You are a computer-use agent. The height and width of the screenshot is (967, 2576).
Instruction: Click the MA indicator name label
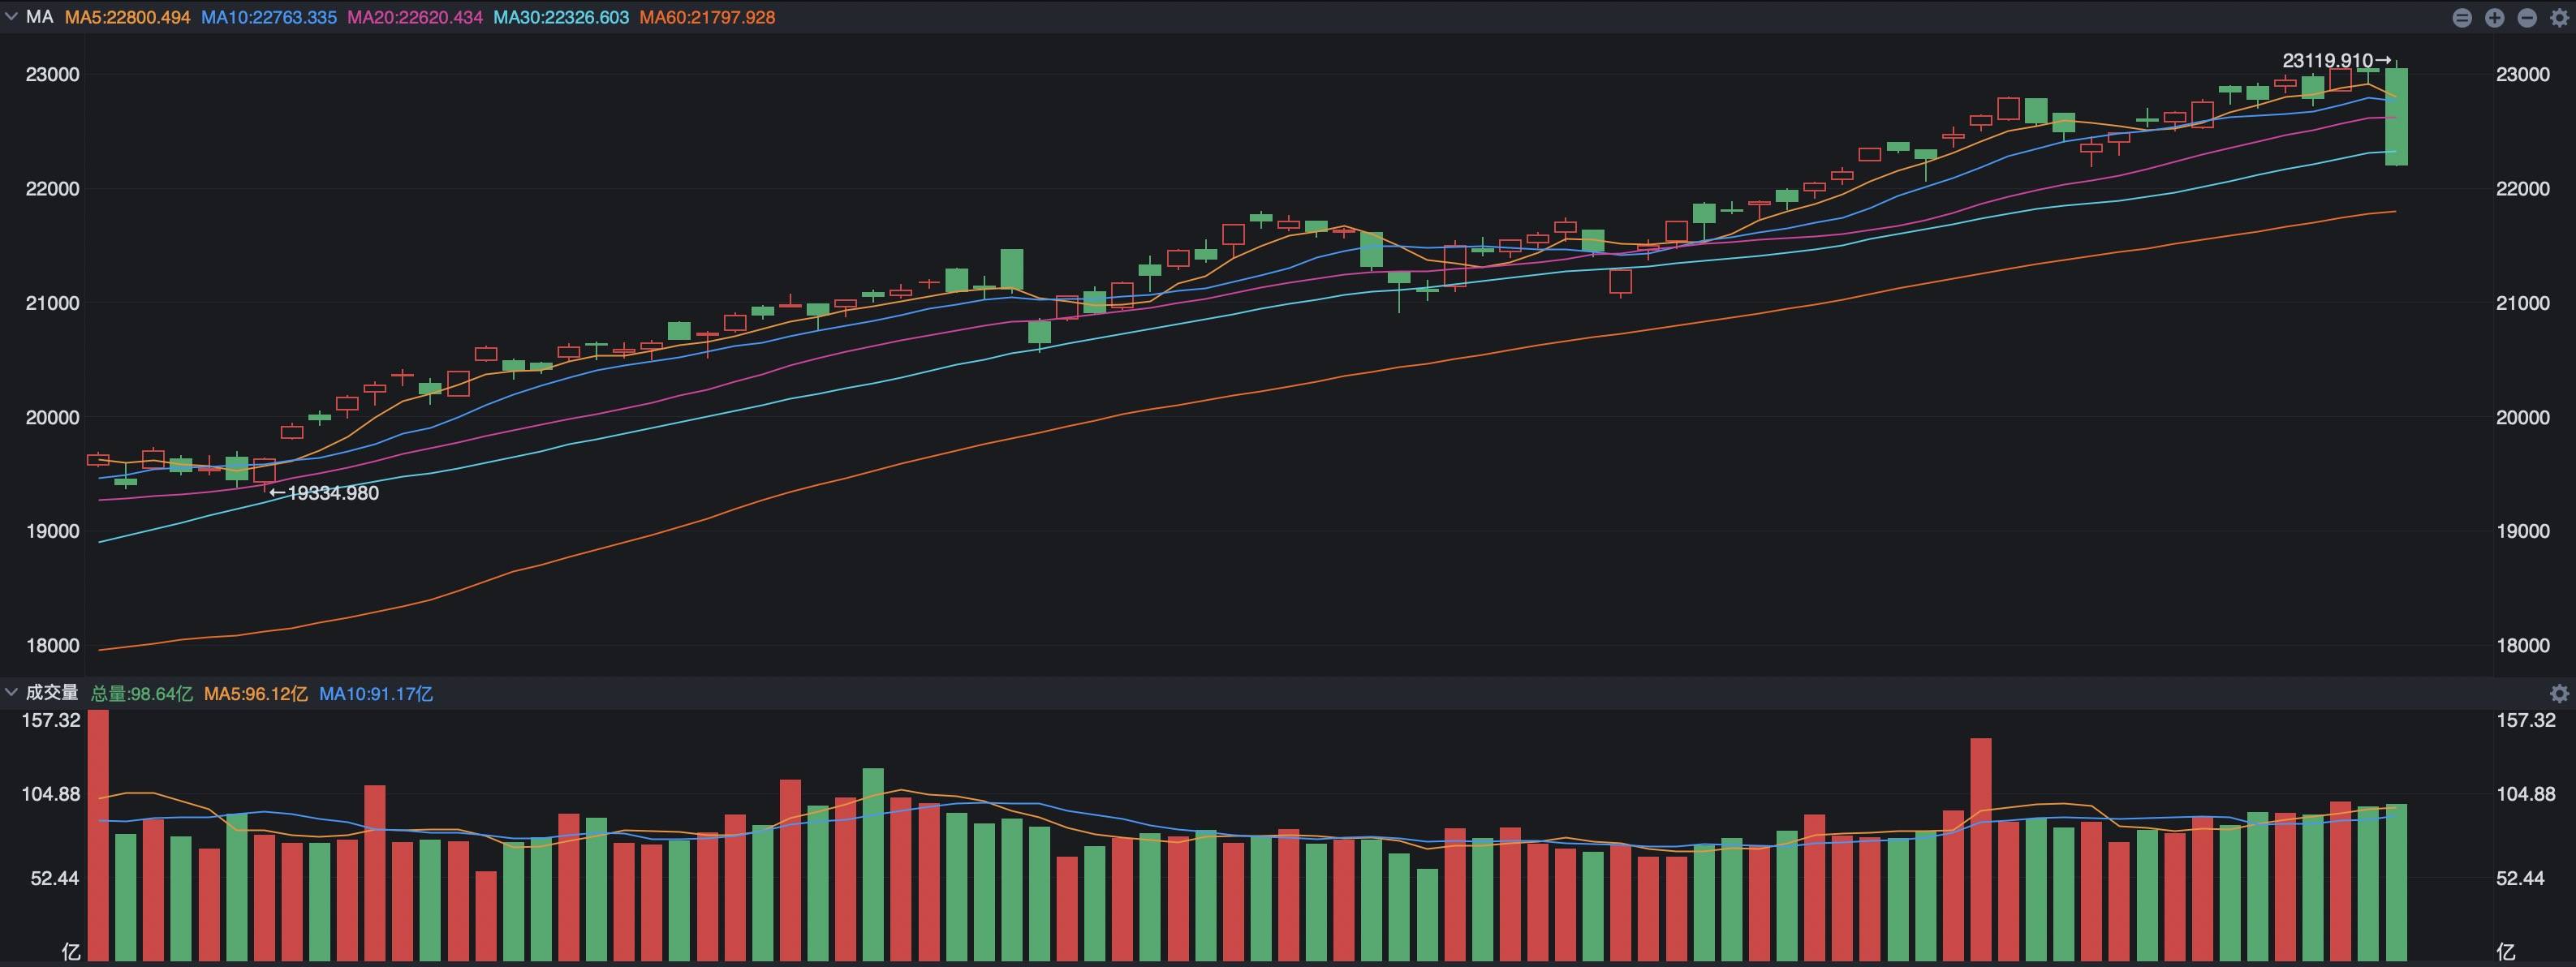coord(39,17)
